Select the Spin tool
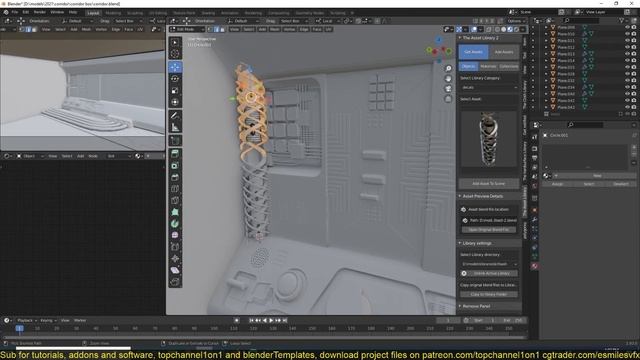The width and height of the screenshot is (640, 360). coord(175,224)
